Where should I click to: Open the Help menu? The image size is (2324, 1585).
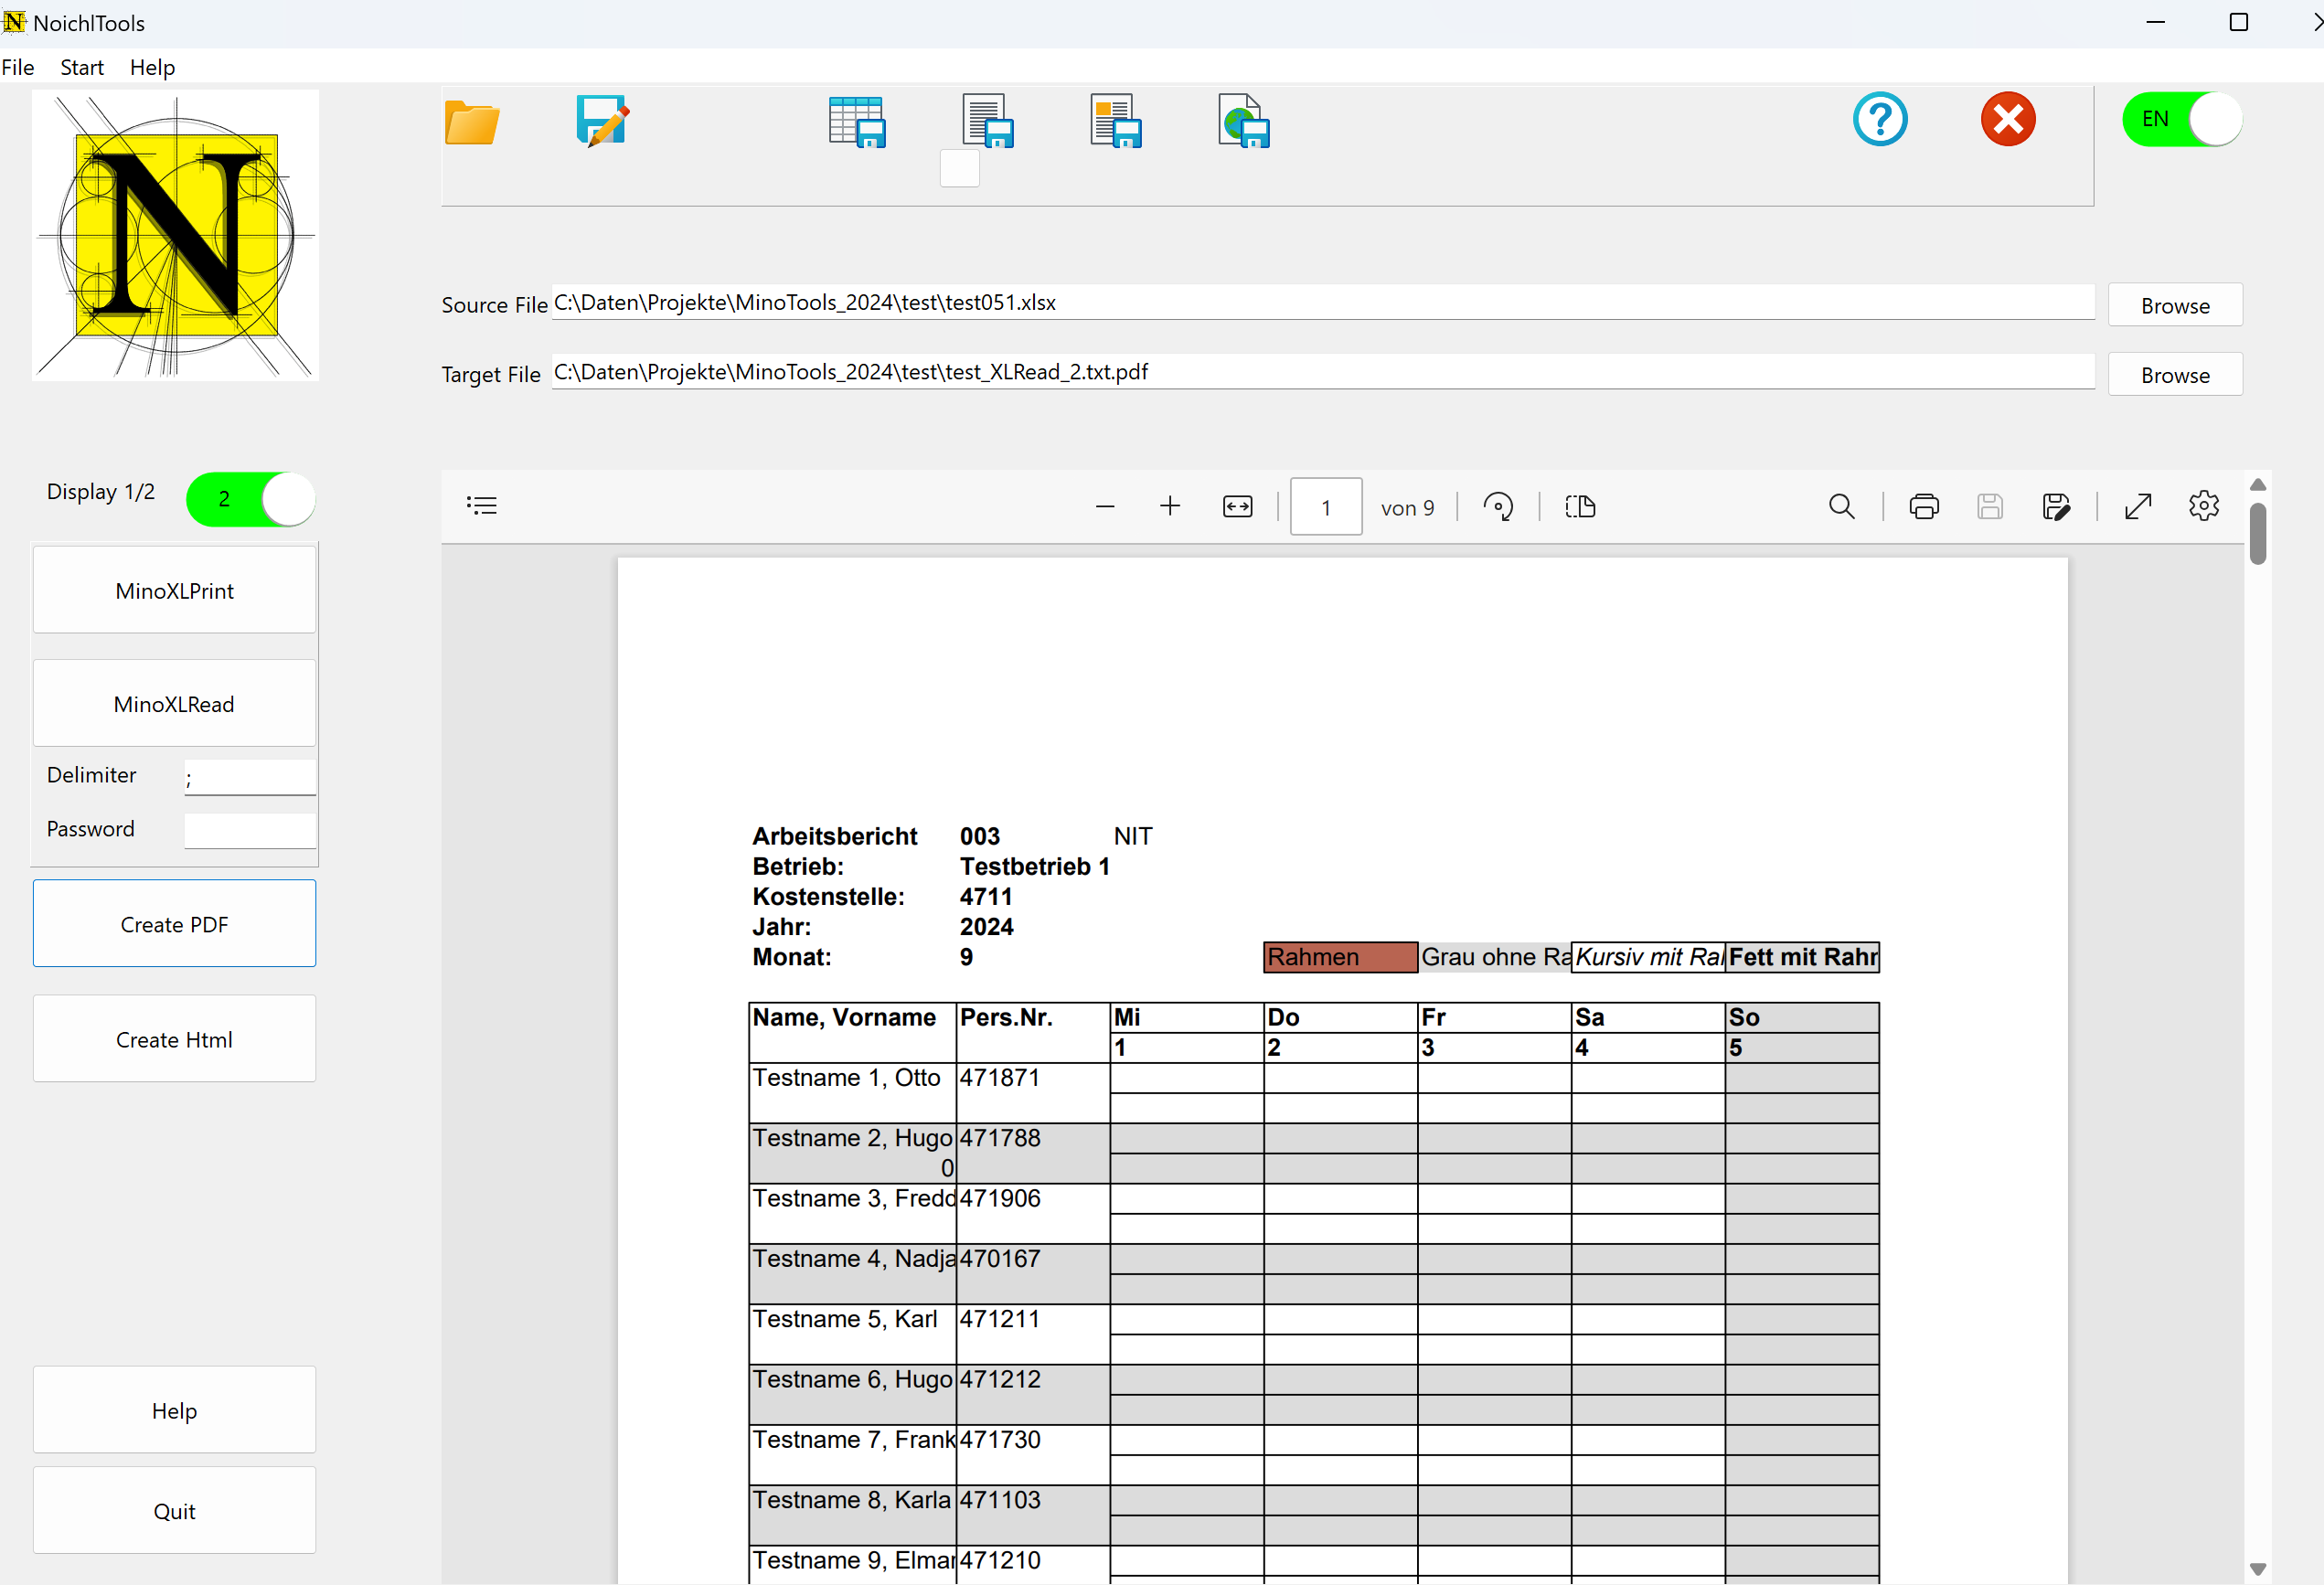pyautogui.click(x=152, y=67)
